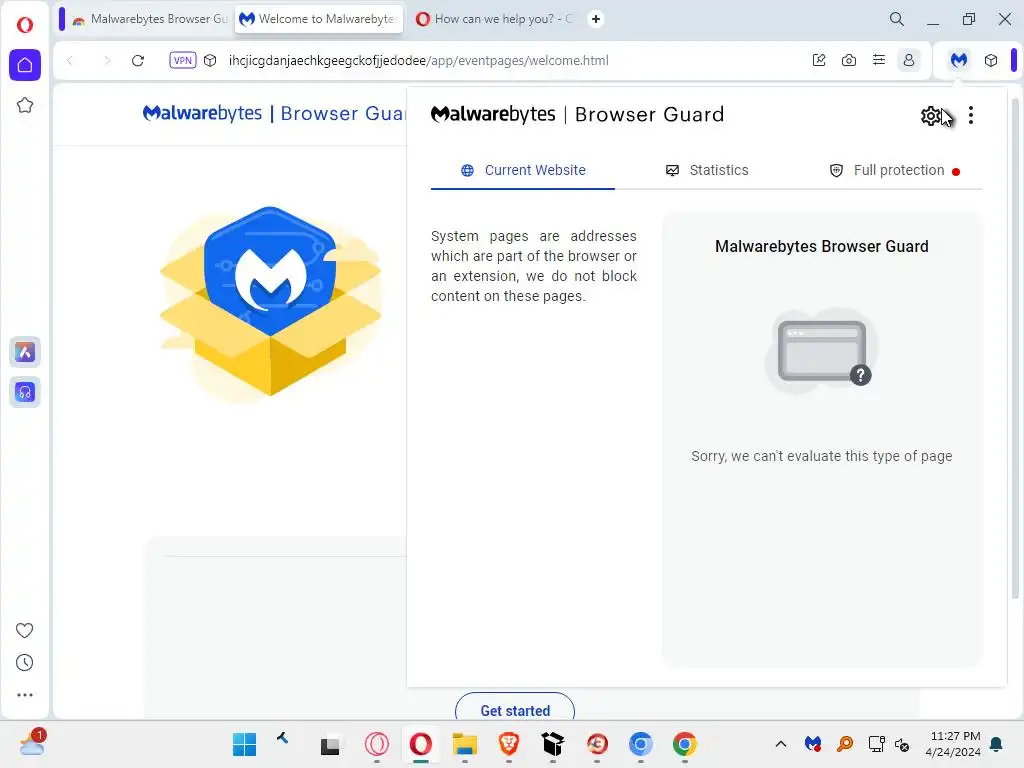This screenshot has height=768, width=1024.
Task: Click the Malwarebytes extension icon in toolbar
Action: pos(959,60)
